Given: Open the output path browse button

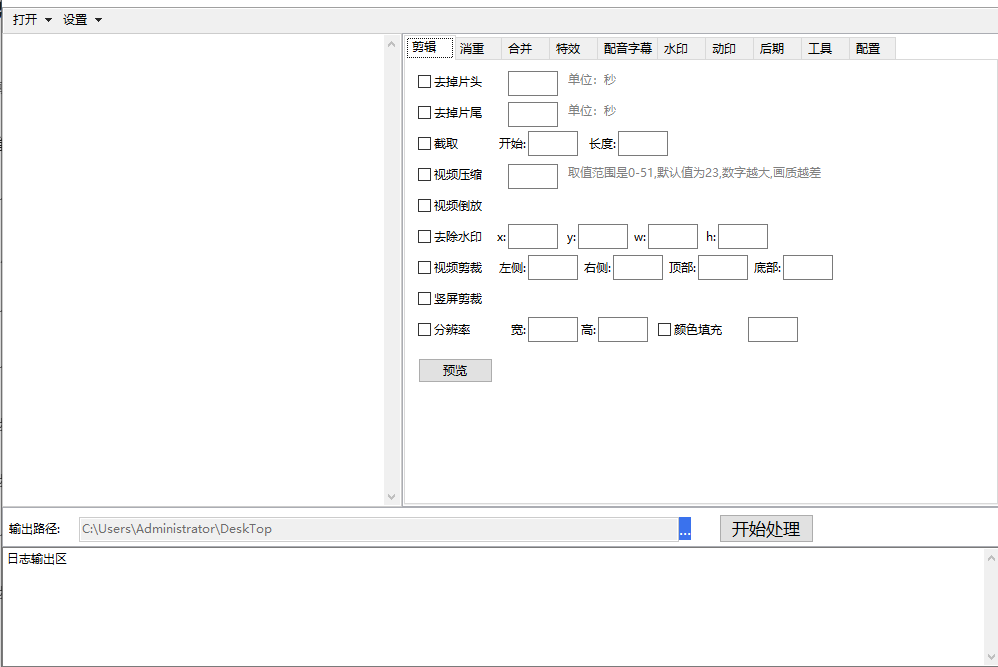Looking at the screenshot, I should 685,529.
